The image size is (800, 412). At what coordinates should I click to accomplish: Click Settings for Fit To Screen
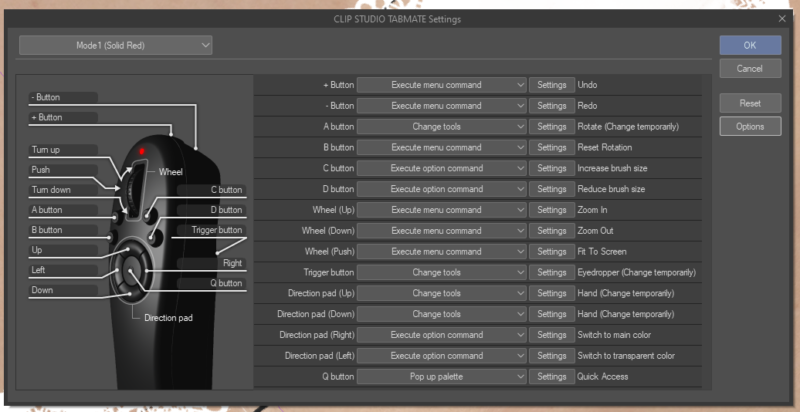[x=552, y=252]
